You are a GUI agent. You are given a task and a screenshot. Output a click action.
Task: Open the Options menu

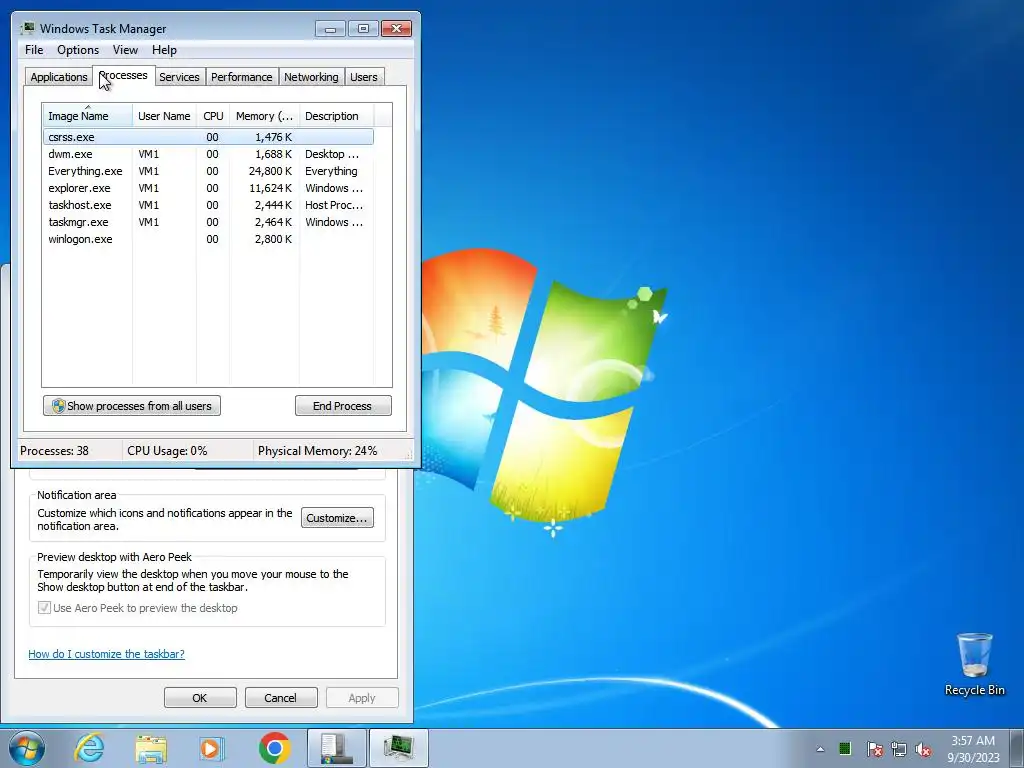(78, 50)
